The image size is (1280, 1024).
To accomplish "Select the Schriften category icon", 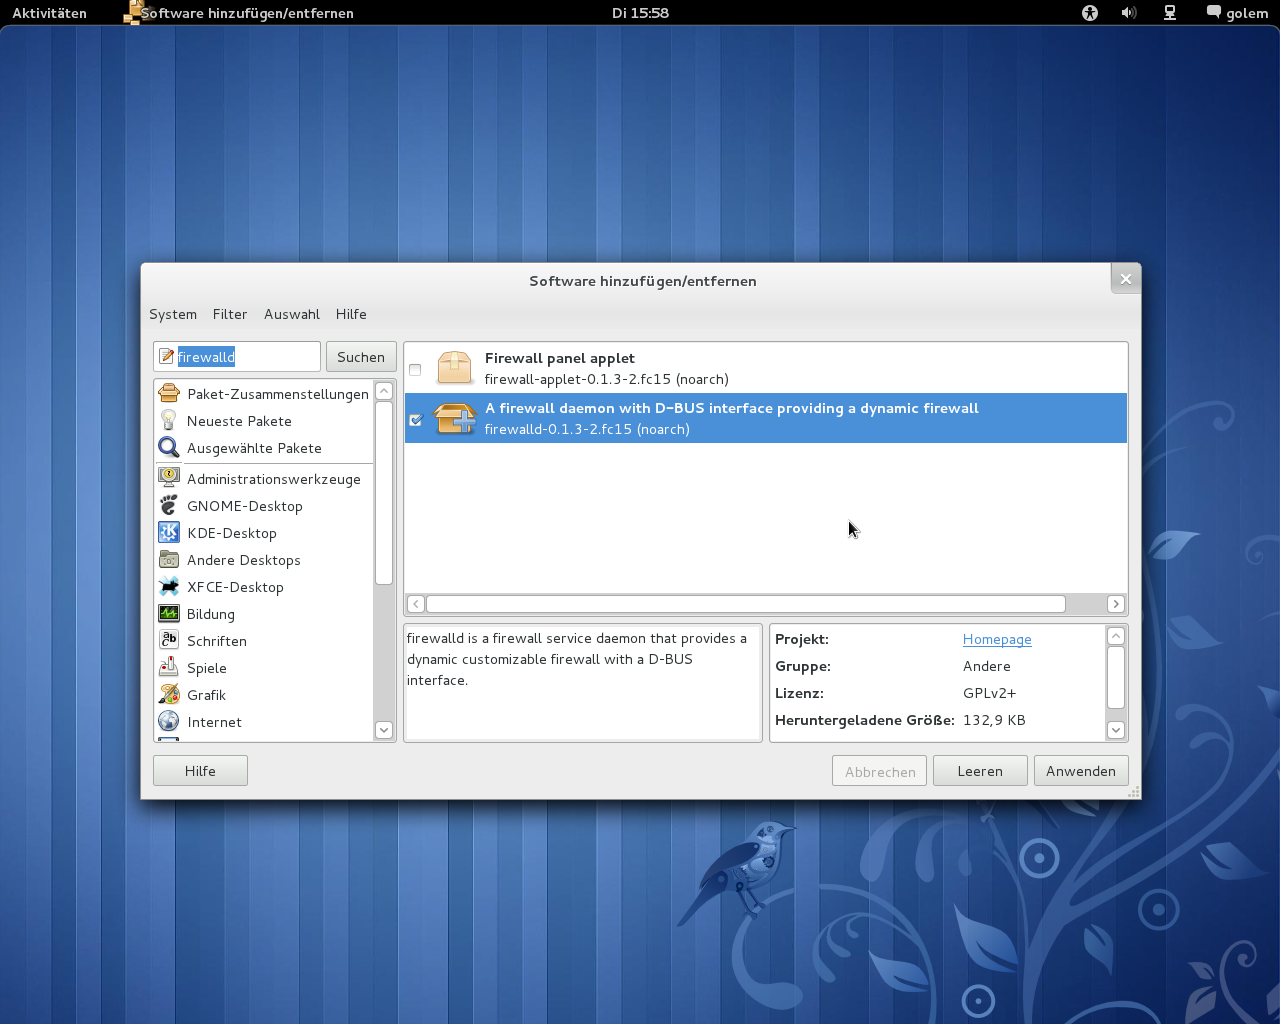I will pyautogui.click(x=168, y=640).
